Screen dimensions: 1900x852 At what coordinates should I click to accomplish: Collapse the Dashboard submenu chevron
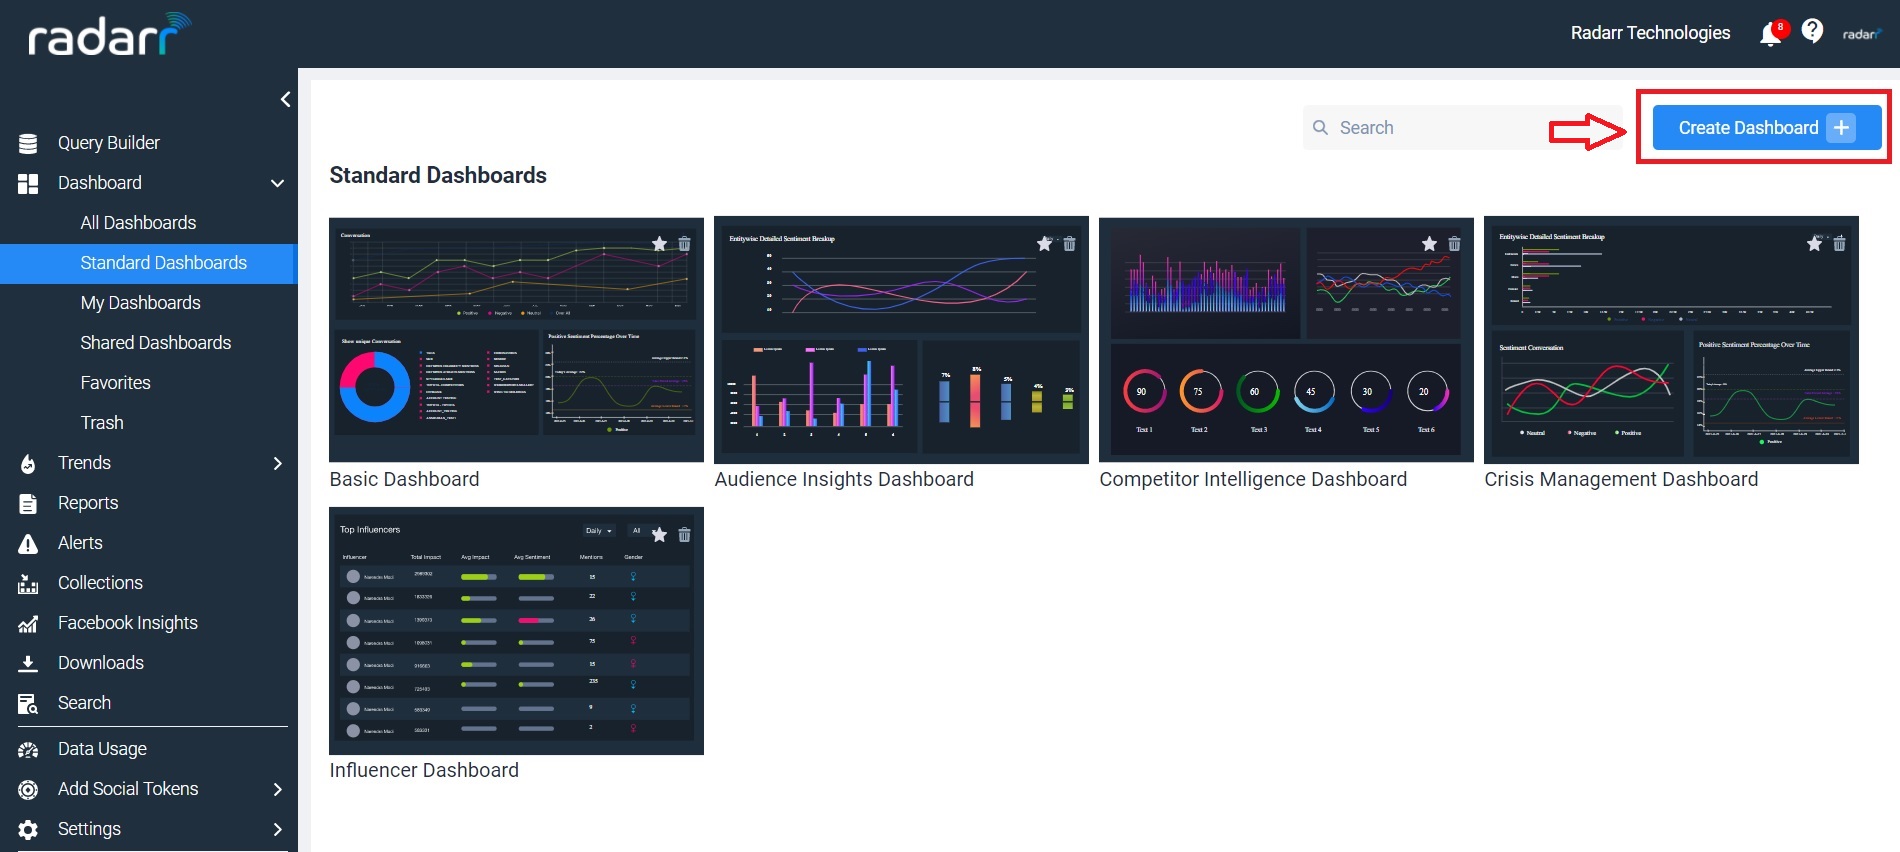pyautogui.click(x=277, y=183)
